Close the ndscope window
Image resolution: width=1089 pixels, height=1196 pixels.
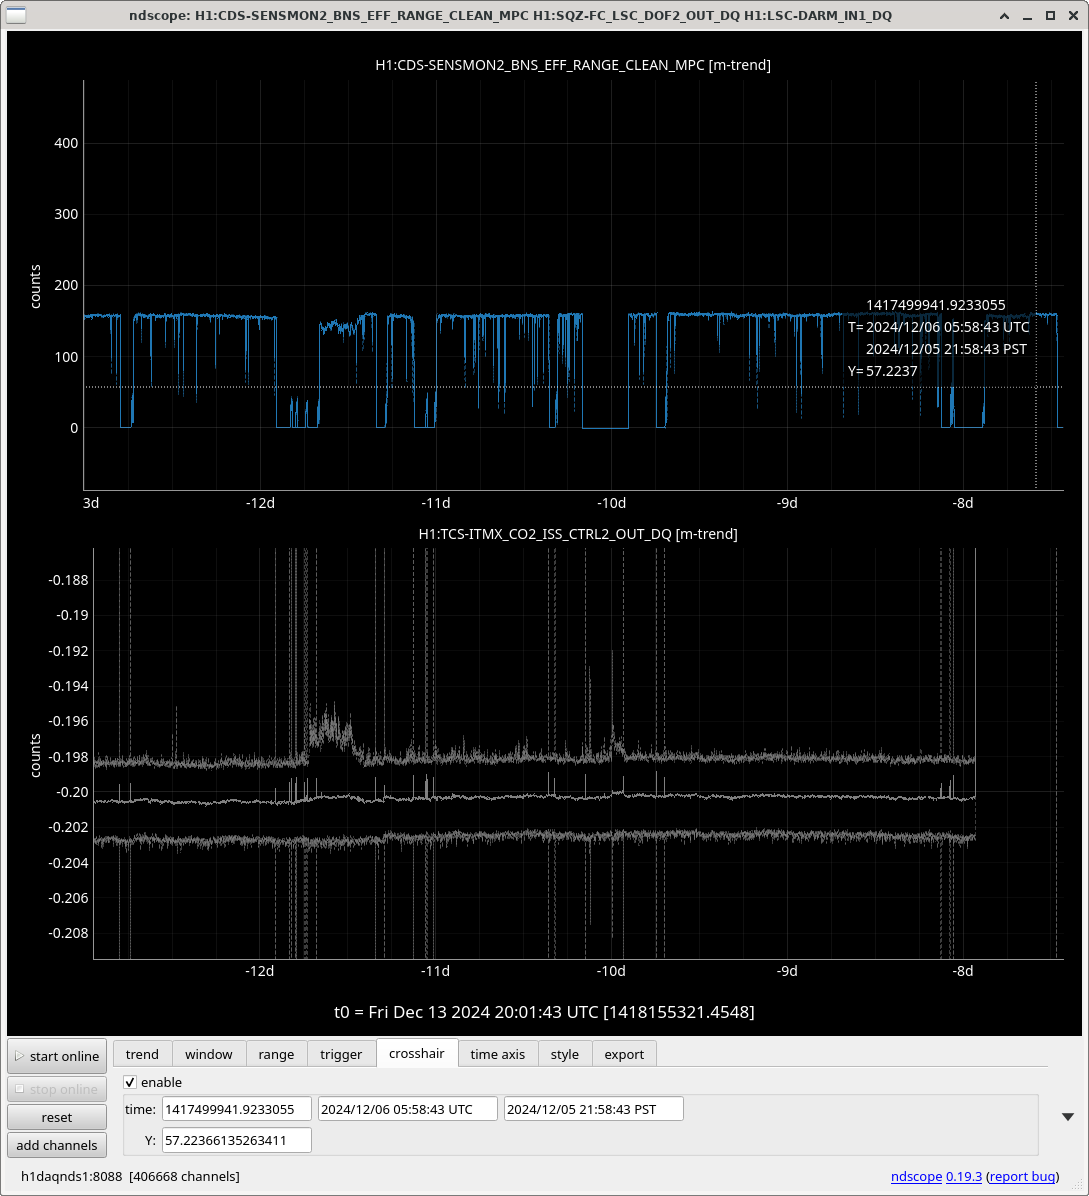pos(1073,15)
